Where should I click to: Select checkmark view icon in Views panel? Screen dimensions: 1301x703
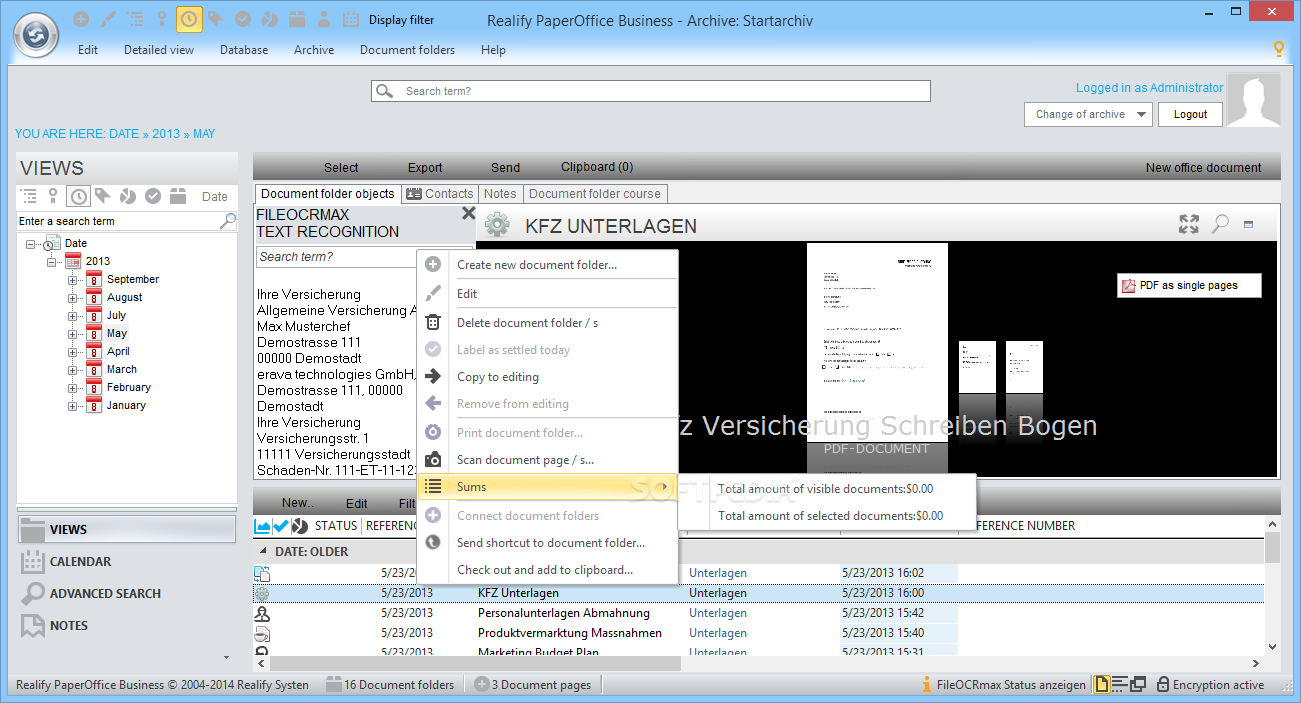(x=153, y=196)
